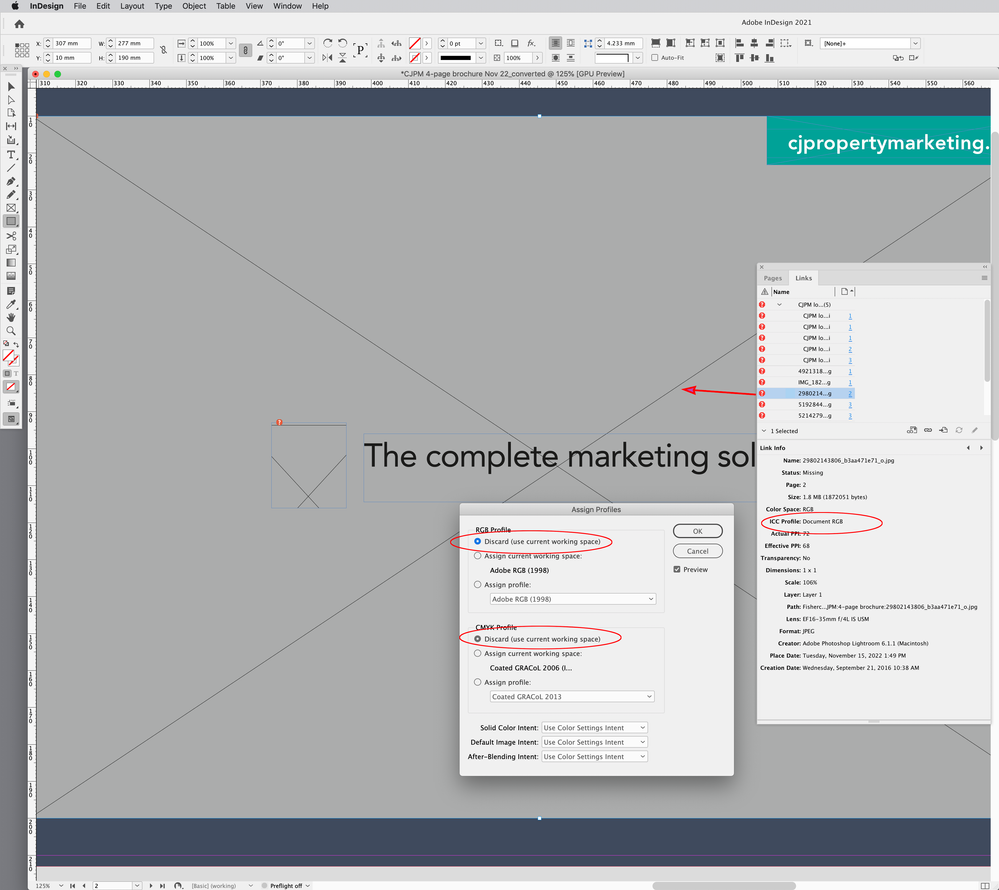This screenshot has width=999, height=890.
Task: Select the Type tool in the toolbox
Action: click(11, 155)
